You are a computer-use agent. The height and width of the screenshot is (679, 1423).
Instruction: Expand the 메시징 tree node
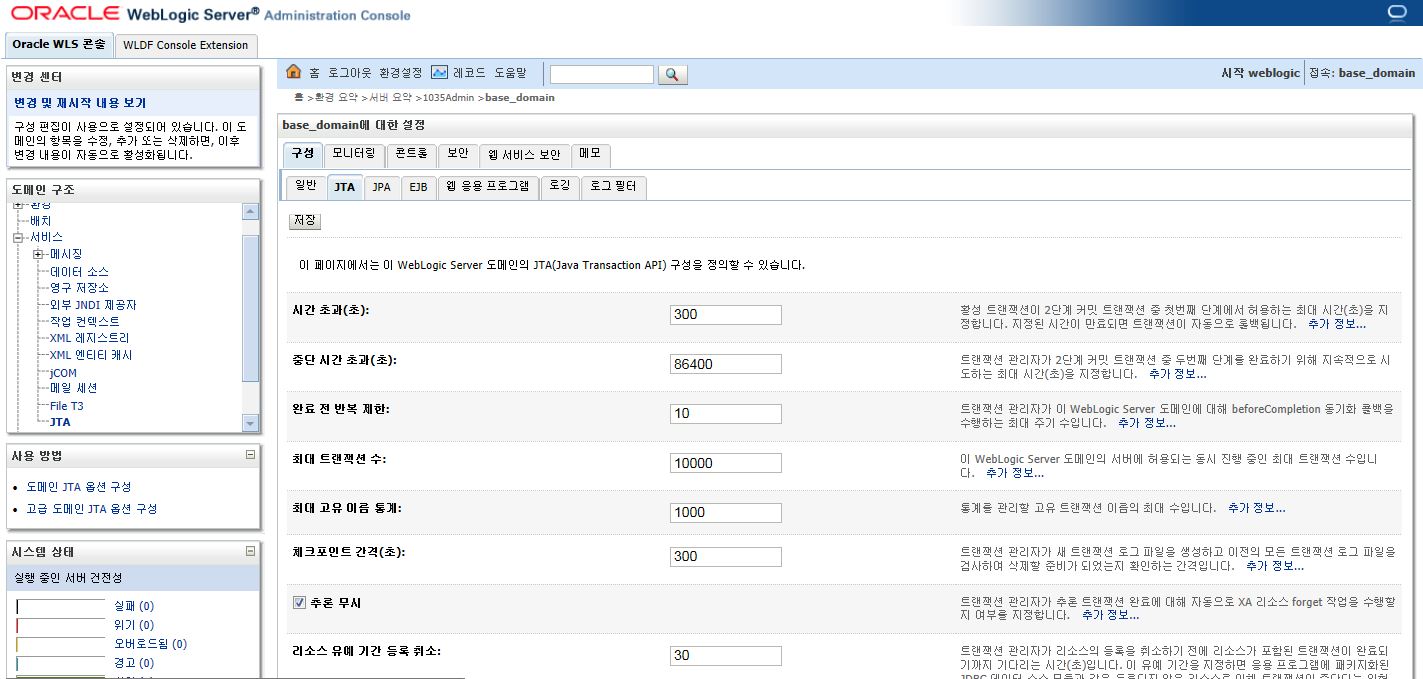point(38,254)
